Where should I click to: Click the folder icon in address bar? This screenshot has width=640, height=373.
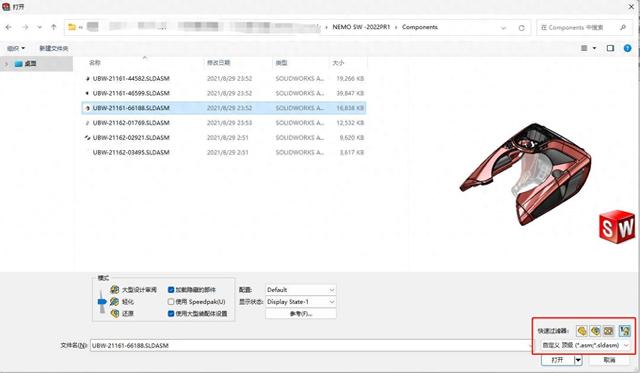coord(72,27)
